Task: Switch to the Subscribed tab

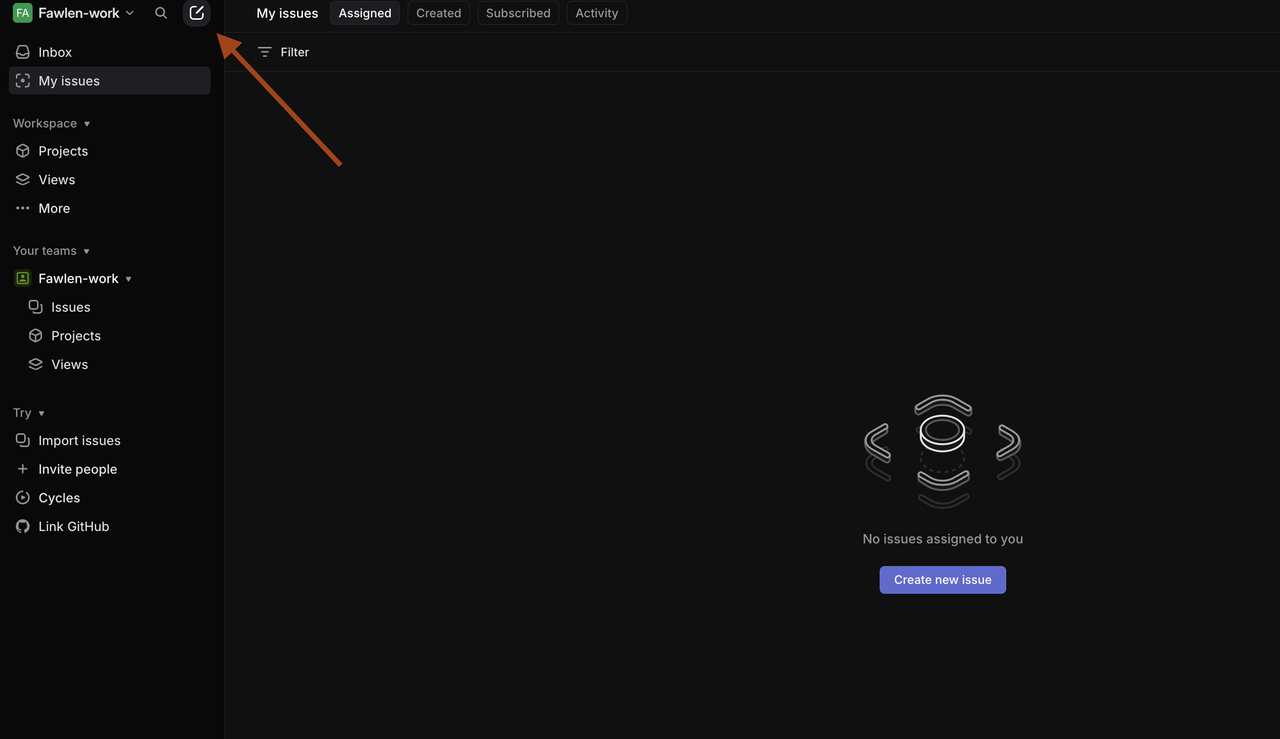Action: pos(518,13)
